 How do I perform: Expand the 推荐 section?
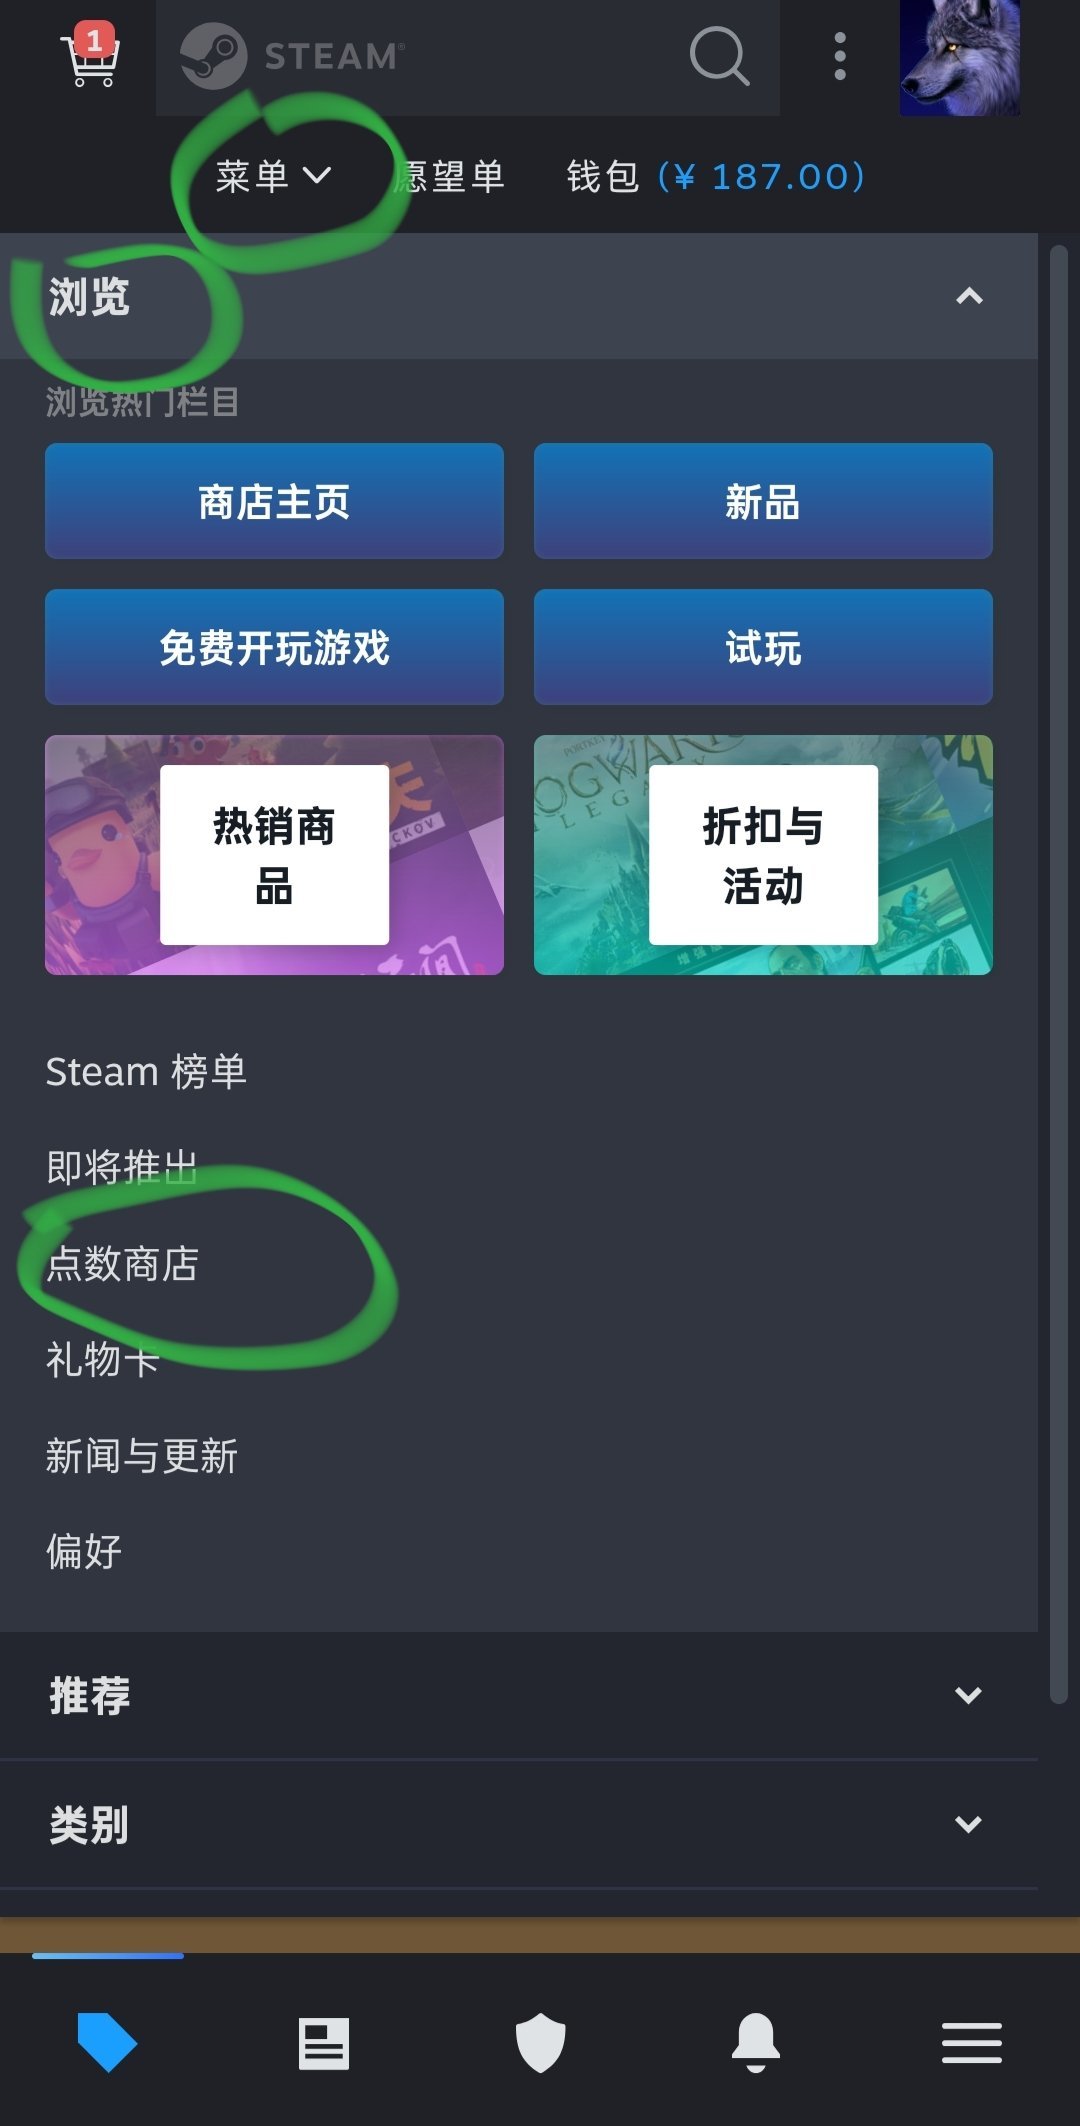519,1695
